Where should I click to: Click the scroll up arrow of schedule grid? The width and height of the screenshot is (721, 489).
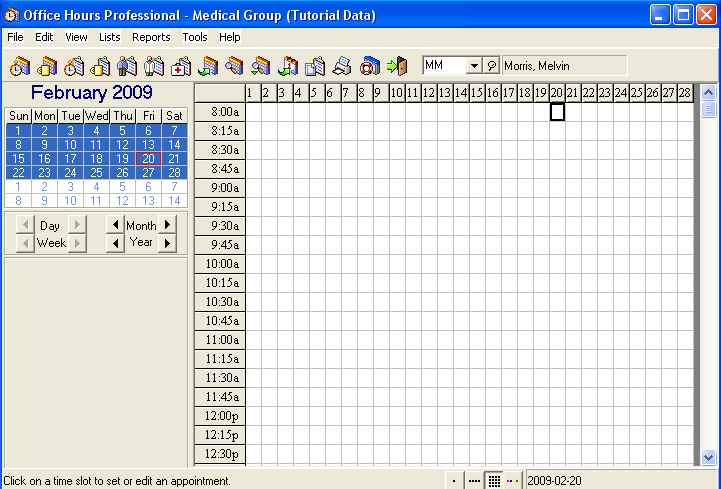click(x=708, y=93)
